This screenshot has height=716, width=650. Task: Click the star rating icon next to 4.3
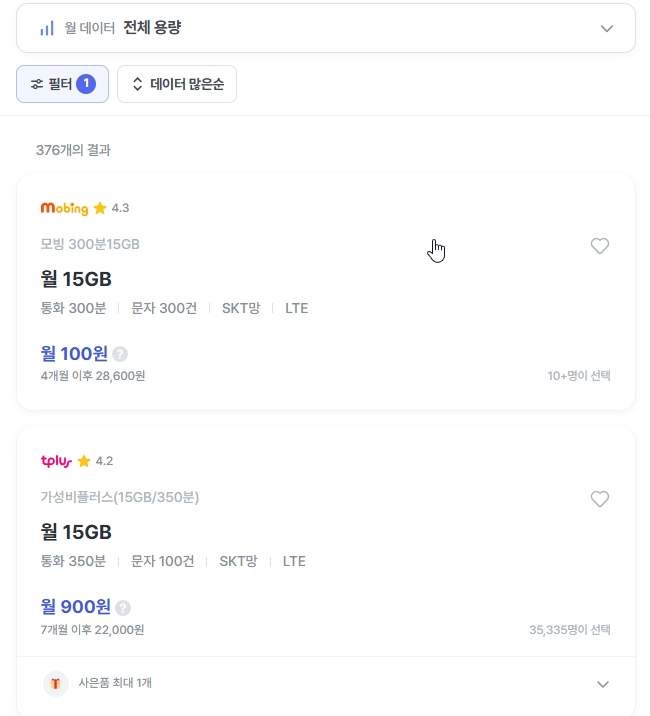100,208
